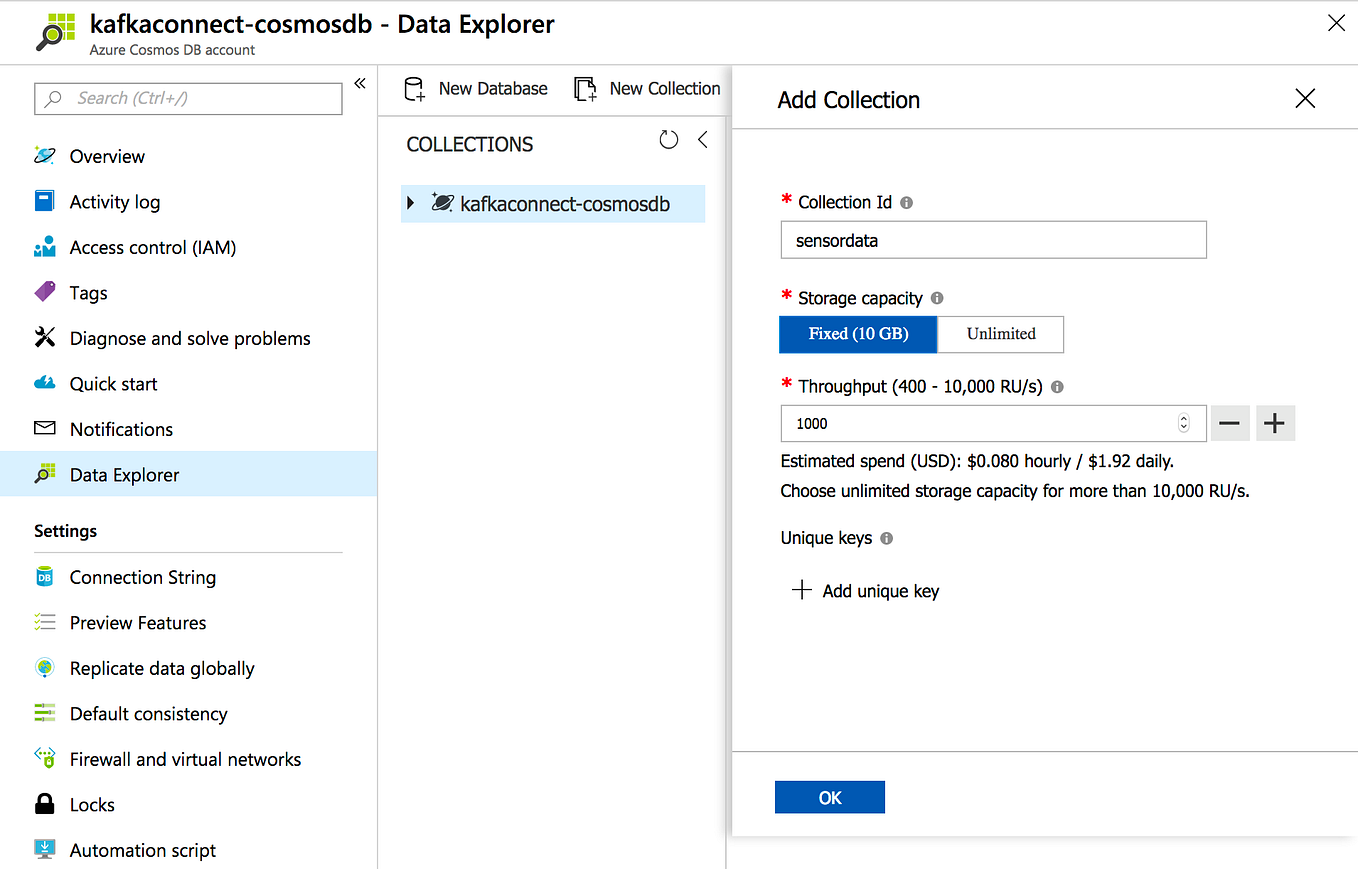Collapse the left navigation sidebar
1358x869 pixels.
(x=360, y=84)
